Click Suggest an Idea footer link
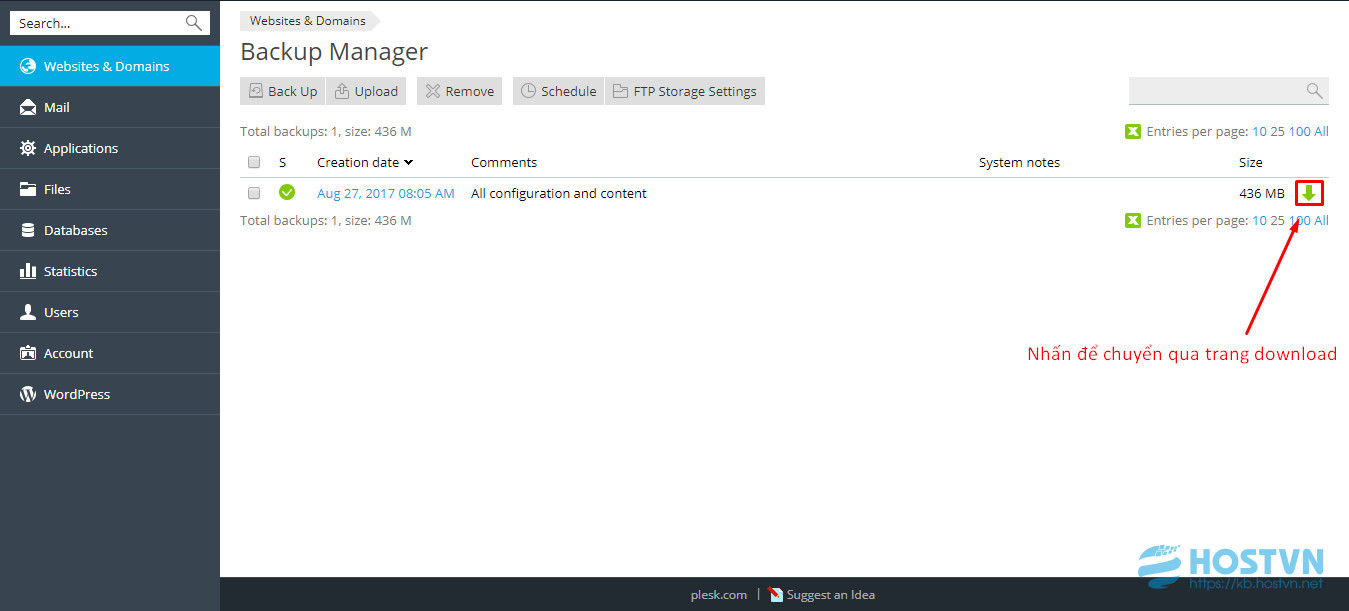Screen dimensions: 1349x611 pos(830,595)
